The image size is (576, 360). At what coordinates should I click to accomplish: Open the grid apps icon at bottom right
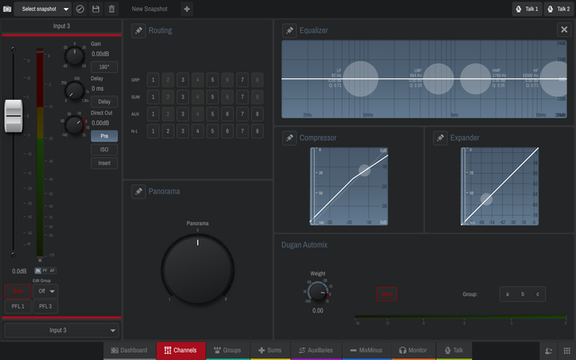(x=567, y=350)
